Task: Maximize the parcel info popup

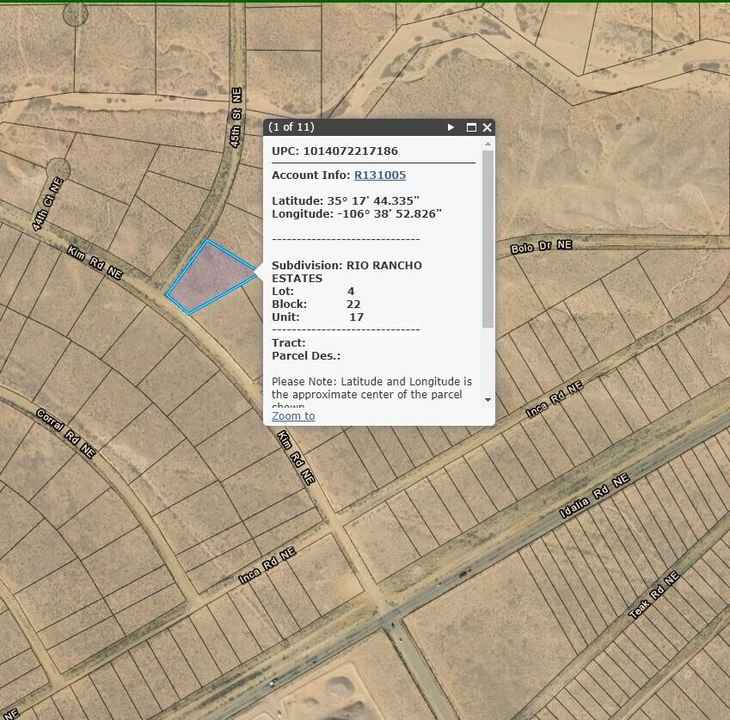Action: 471,128
